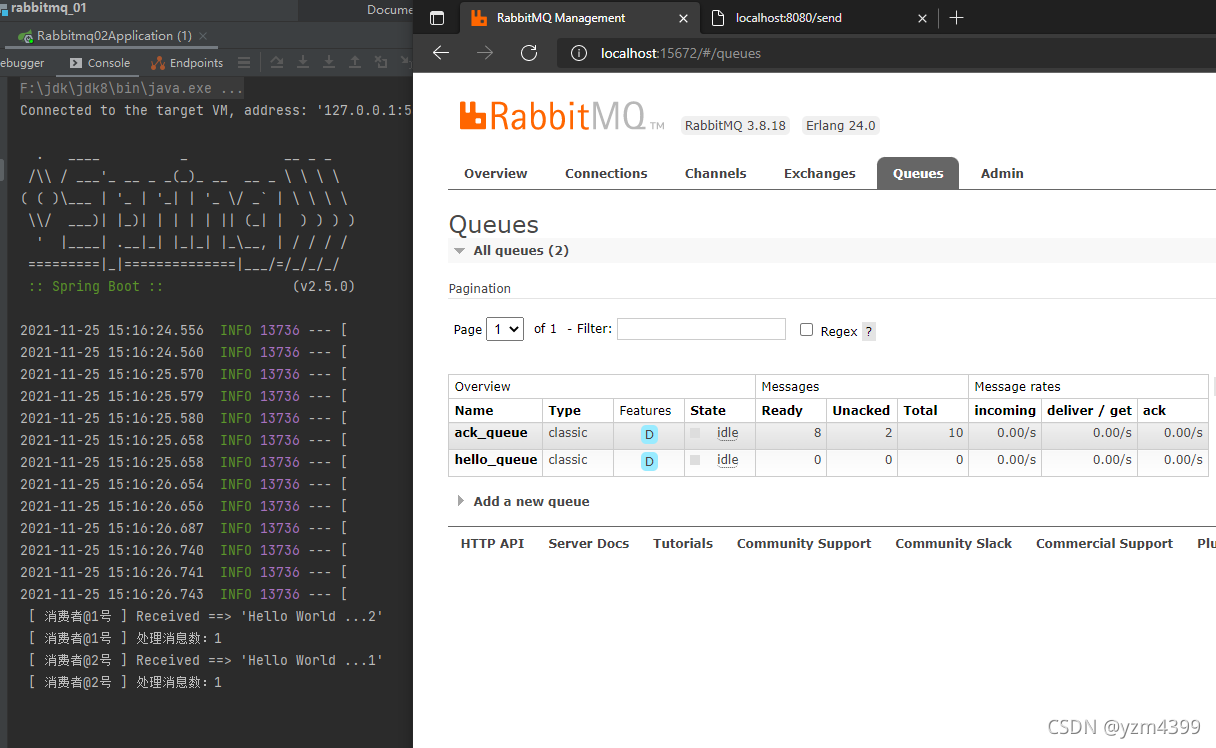Viewport: 1216px width, 748px height.
Task: Sort queues by Total column
Action: pyautogui.click(x=920, y=410)
